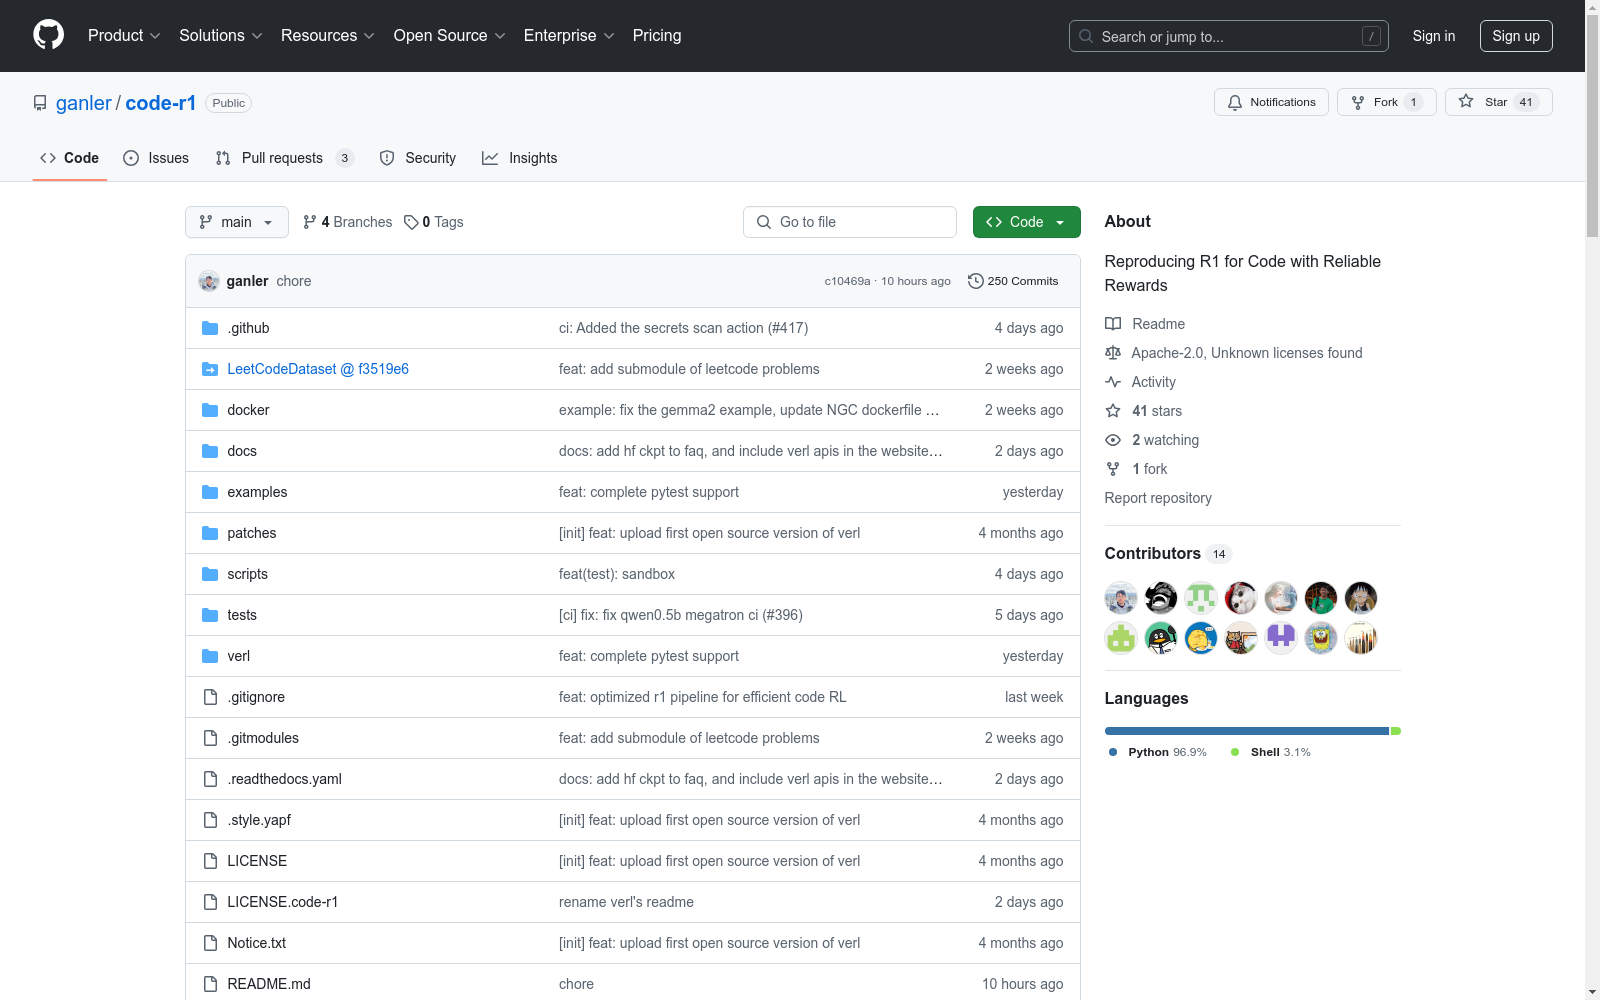Open the LICENSE.code-r1 file
Image resolution: width=1600 pixels, height=1000 pixels.
[x=283, y=902]
